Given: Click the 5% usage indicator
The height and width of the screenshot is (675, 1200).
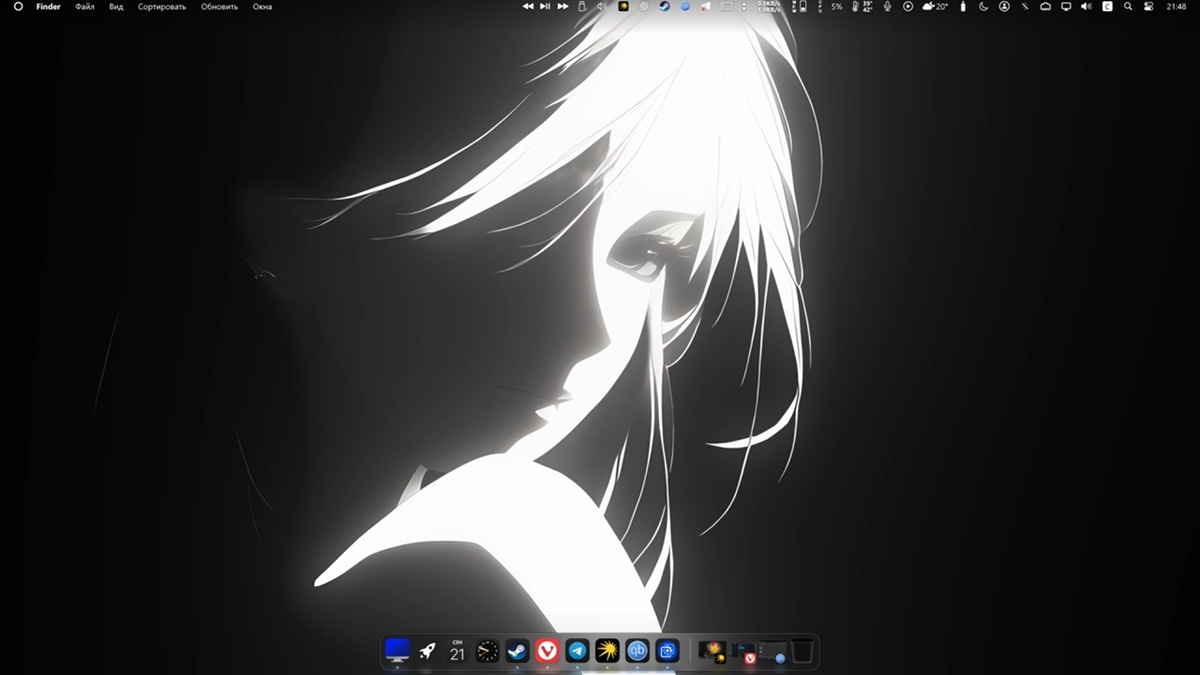Looking at the screenshot, I should tap(836, 6).
